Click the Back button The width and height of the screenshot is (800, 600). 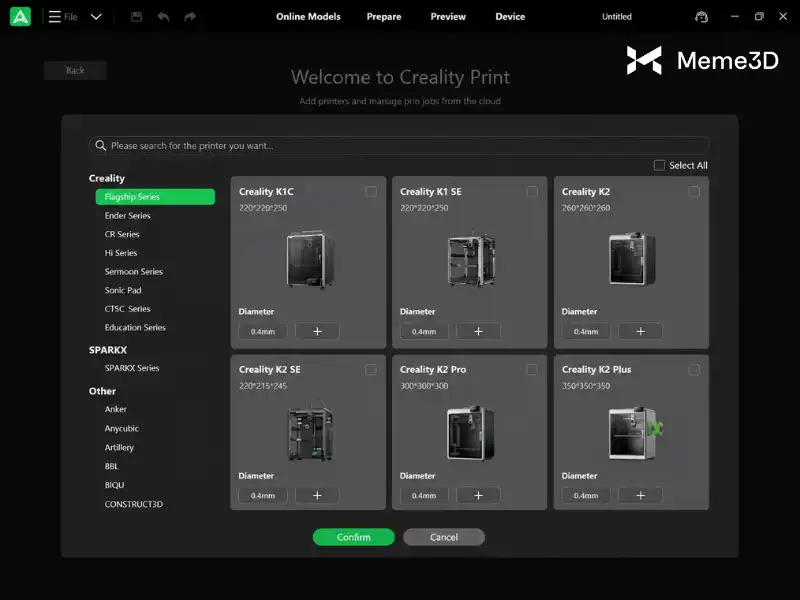75,70
